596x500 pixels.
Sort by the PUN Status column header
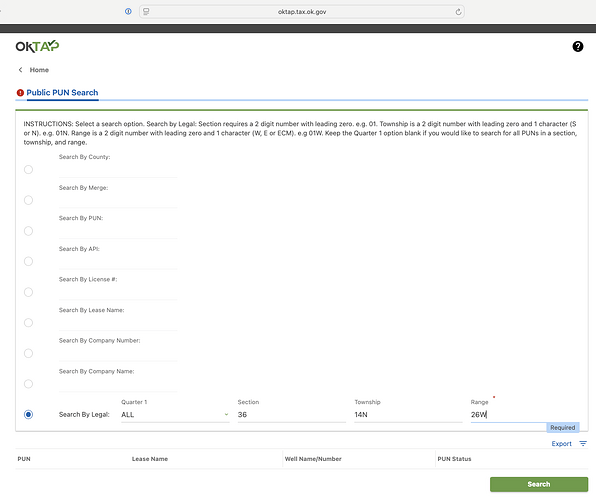(x=454, y=459)
